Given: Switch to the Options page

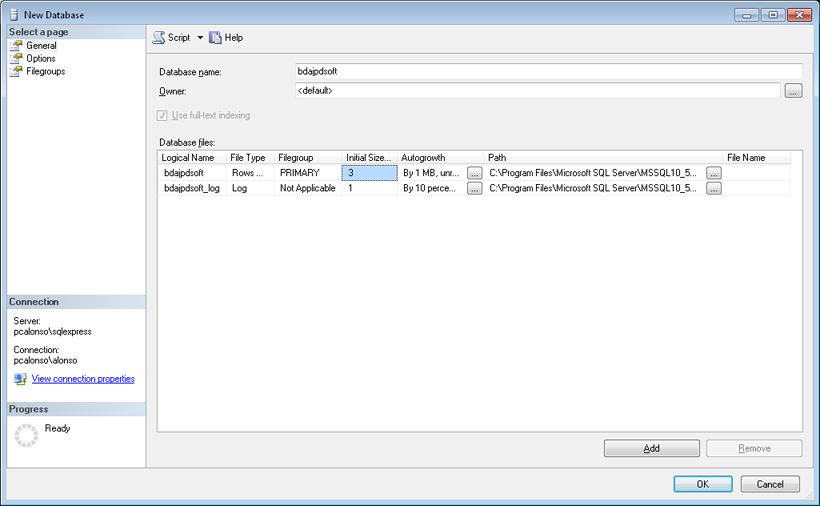Looking at the screenshot, I should (40, 59).
